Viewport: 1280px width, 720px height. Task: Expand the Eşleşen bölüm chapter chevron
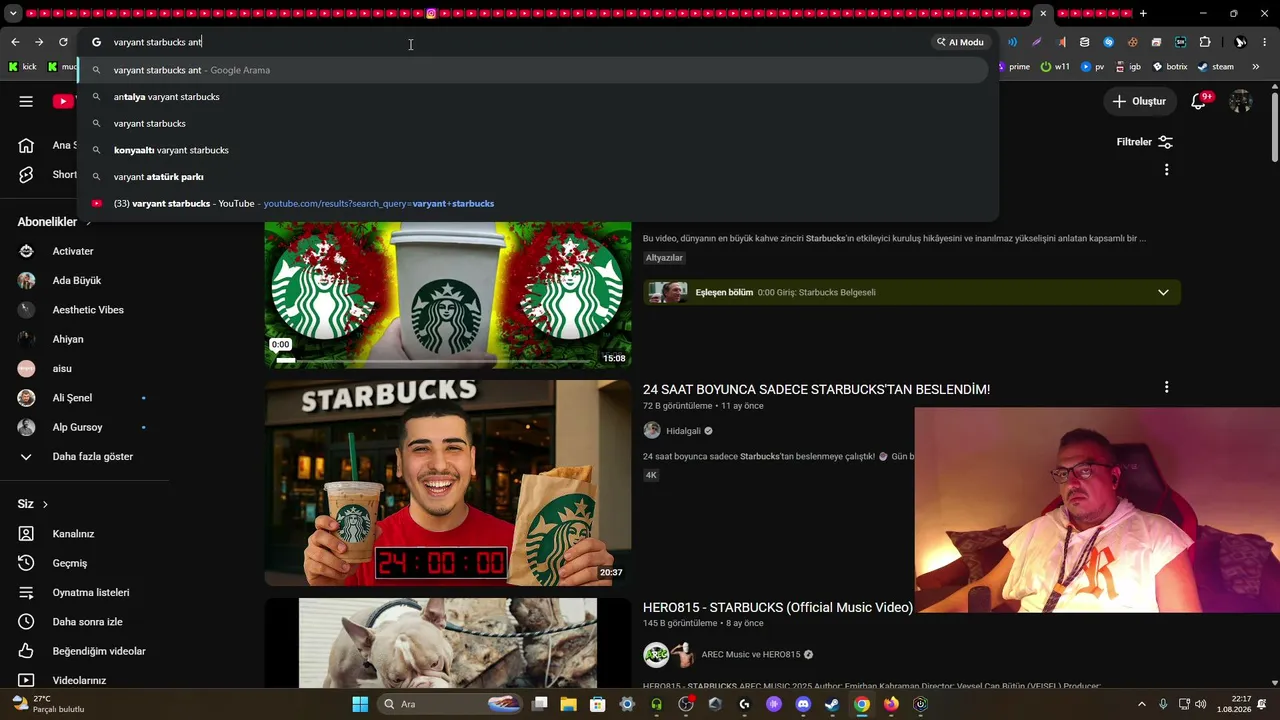point(1163,292)
